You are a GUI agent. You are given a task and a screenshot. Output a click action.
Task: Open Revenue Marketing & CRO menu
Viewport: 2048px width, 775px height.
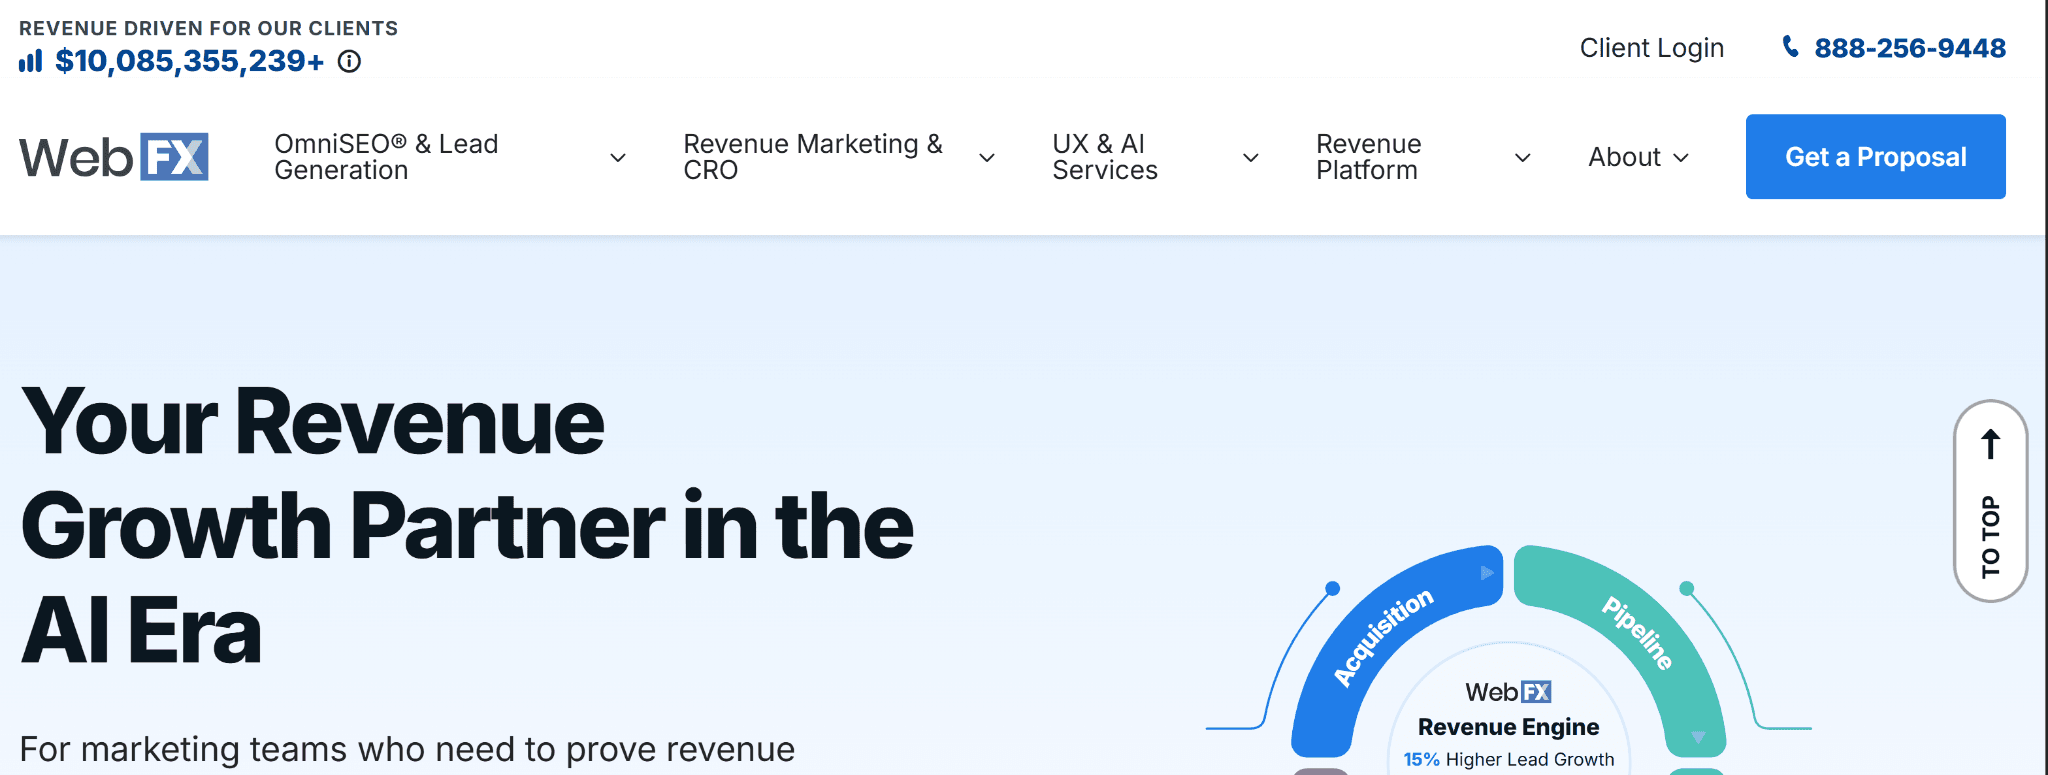click(813, 157)
